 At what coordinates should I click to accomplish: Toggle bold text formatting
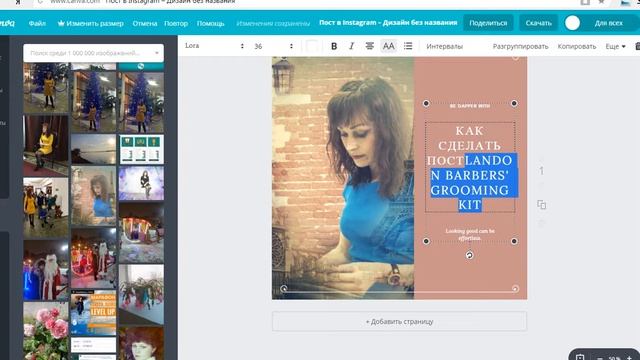coord(334,46)
